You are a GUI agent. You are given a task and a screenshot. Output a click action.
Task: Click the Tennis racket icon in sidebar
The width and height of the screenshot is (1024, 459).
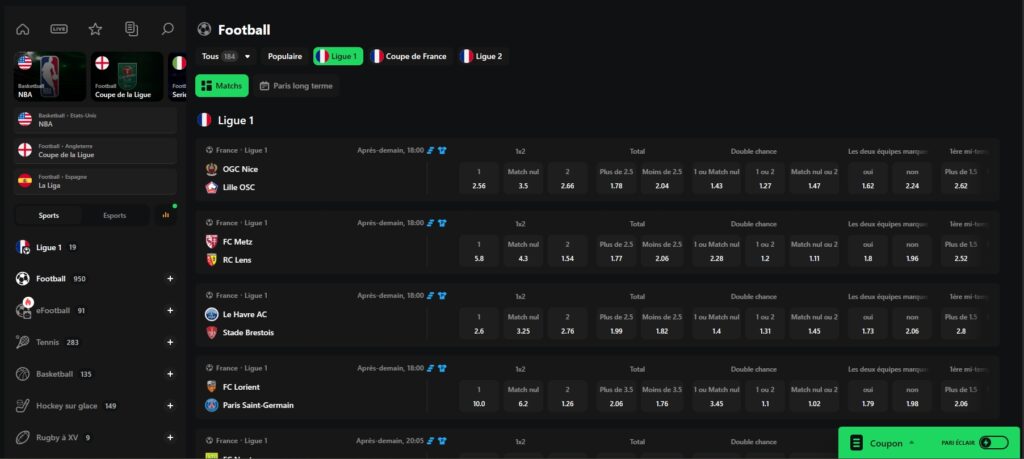23,342
